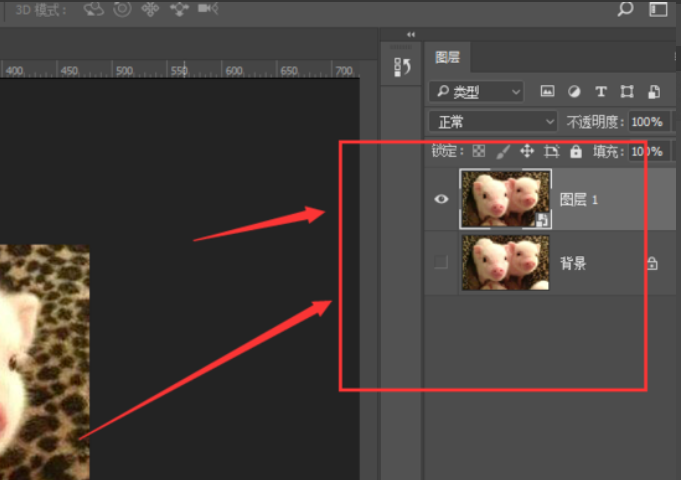
Task: Toggle lock transparent pixels icon
Action: tap(479, 151)
